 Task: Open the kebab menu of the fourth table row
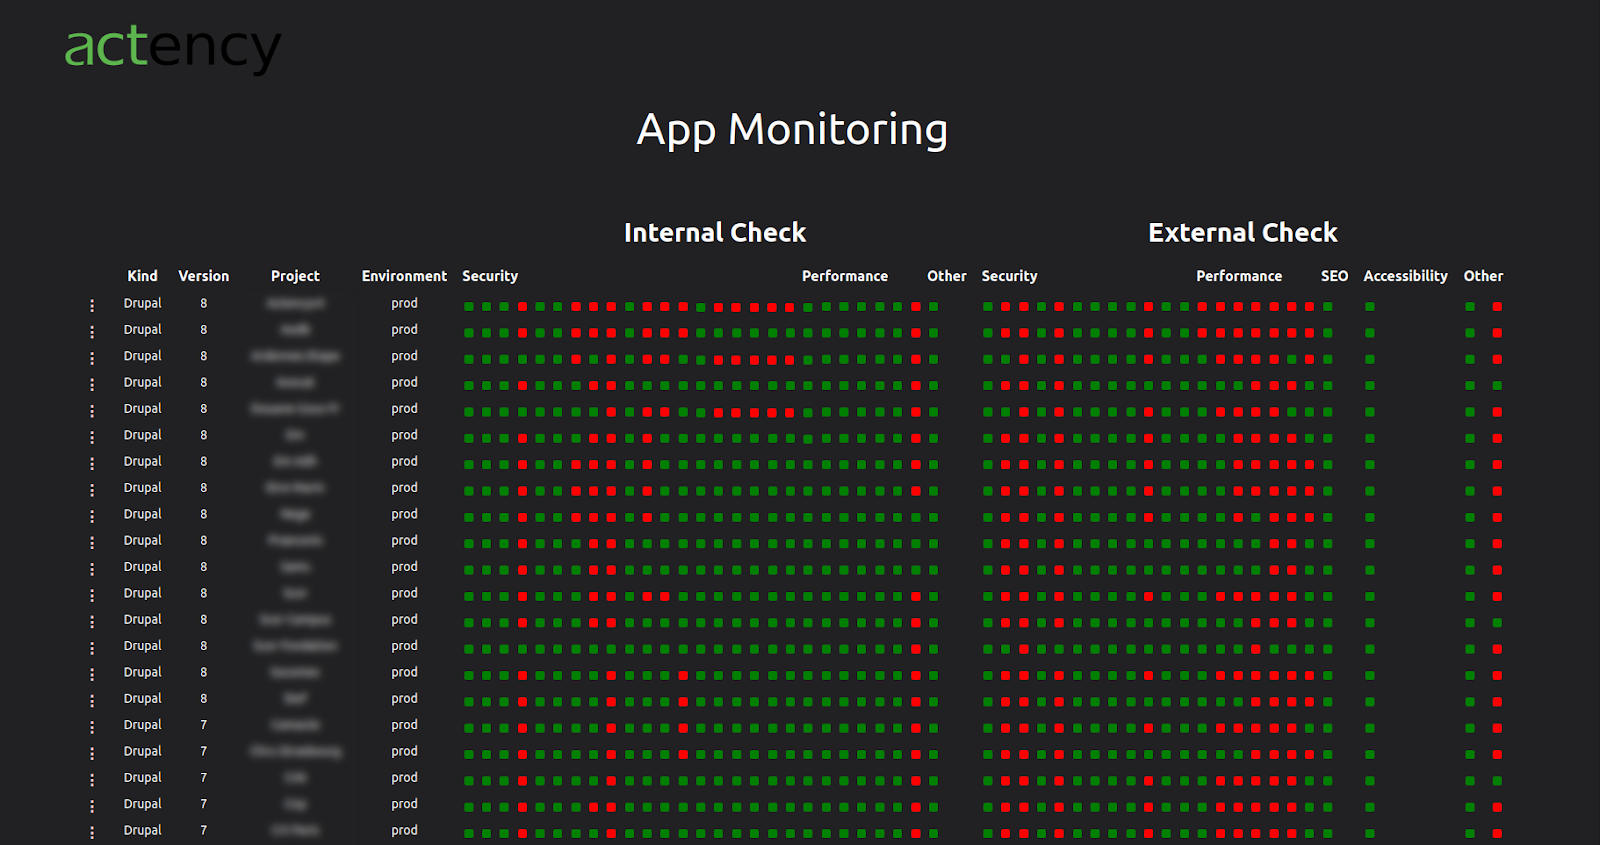pyautogui.click(x=92, y=384)
